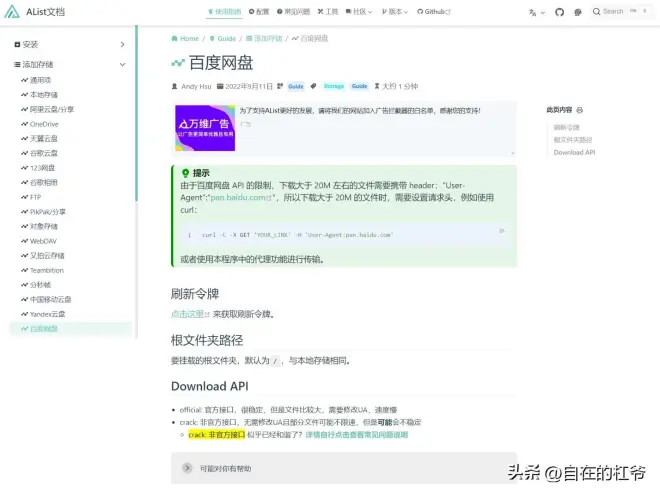Go to 添加存储 in the breadcrumb
Viewport: 660px width, 495px height.
[x=264, y=39]
